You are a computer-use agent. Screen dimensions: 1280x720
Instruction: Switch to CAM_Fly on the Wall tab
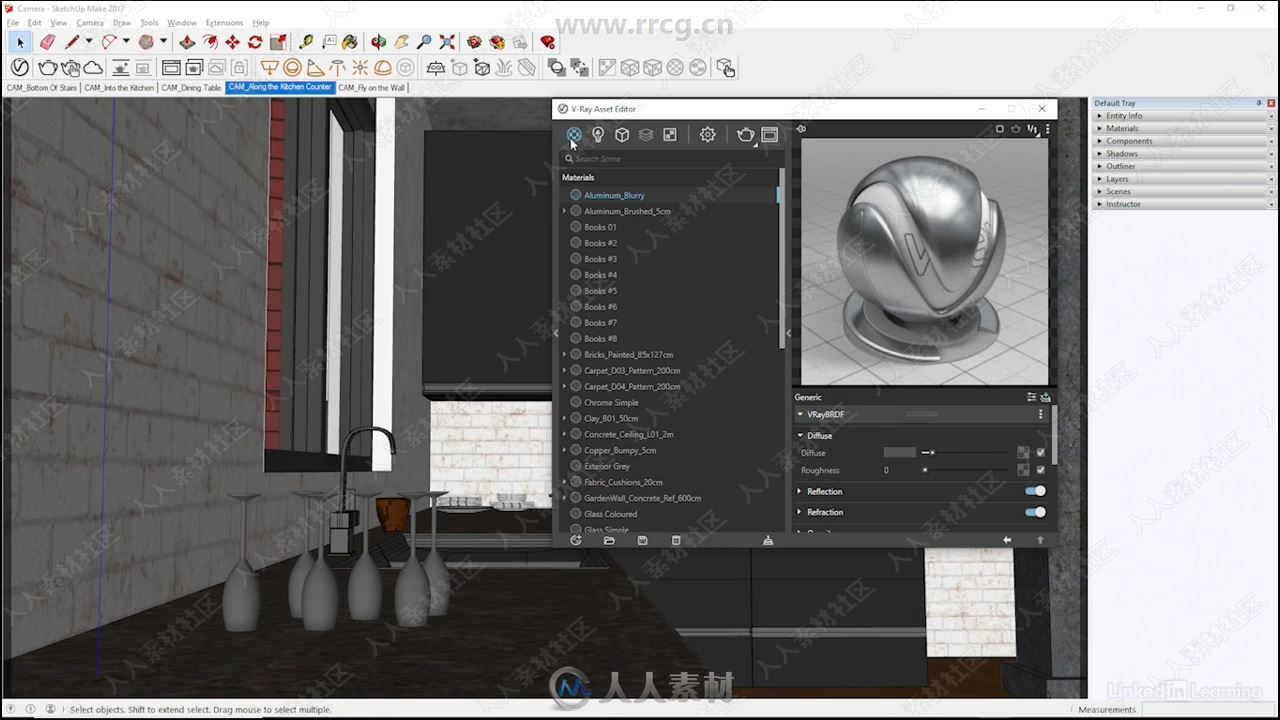coord(371,88)
